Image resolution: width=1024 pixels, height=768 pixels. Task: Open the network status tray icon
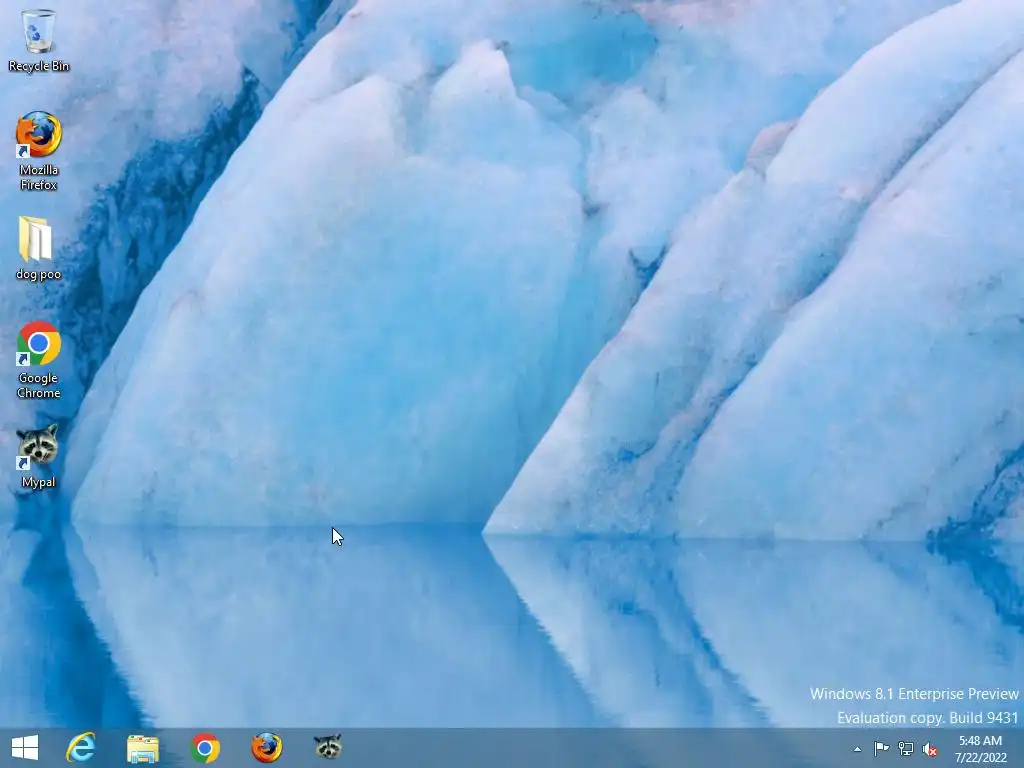906,749
